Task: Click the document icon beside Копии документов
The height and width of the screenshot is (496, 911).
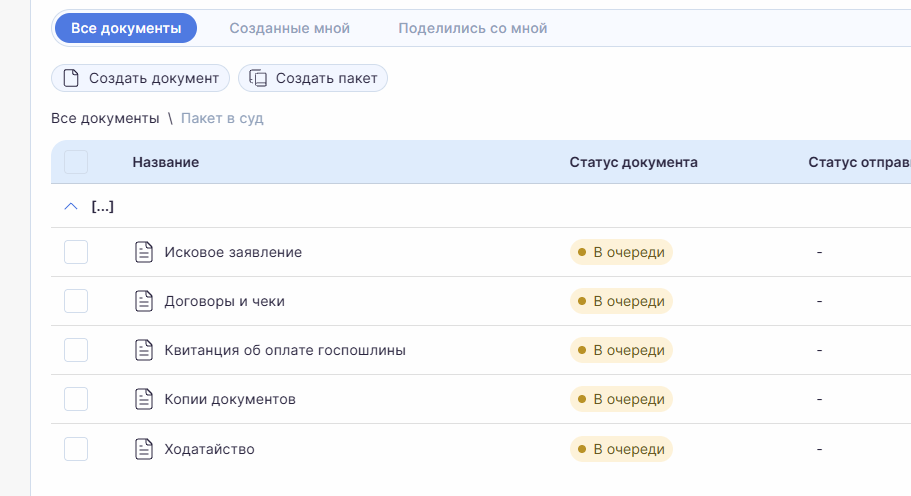Action: (144, 399)
